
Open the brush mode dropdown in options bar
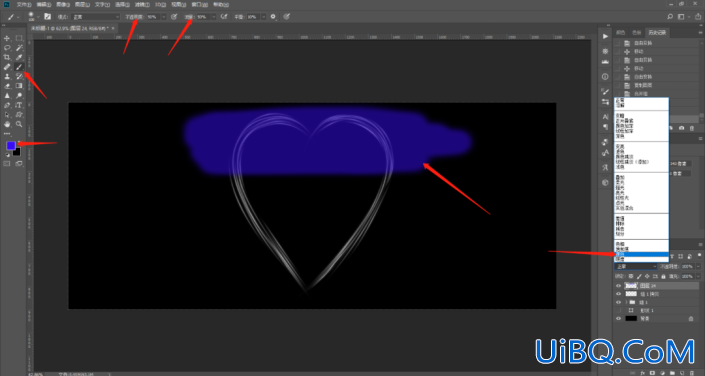point(95,17)
